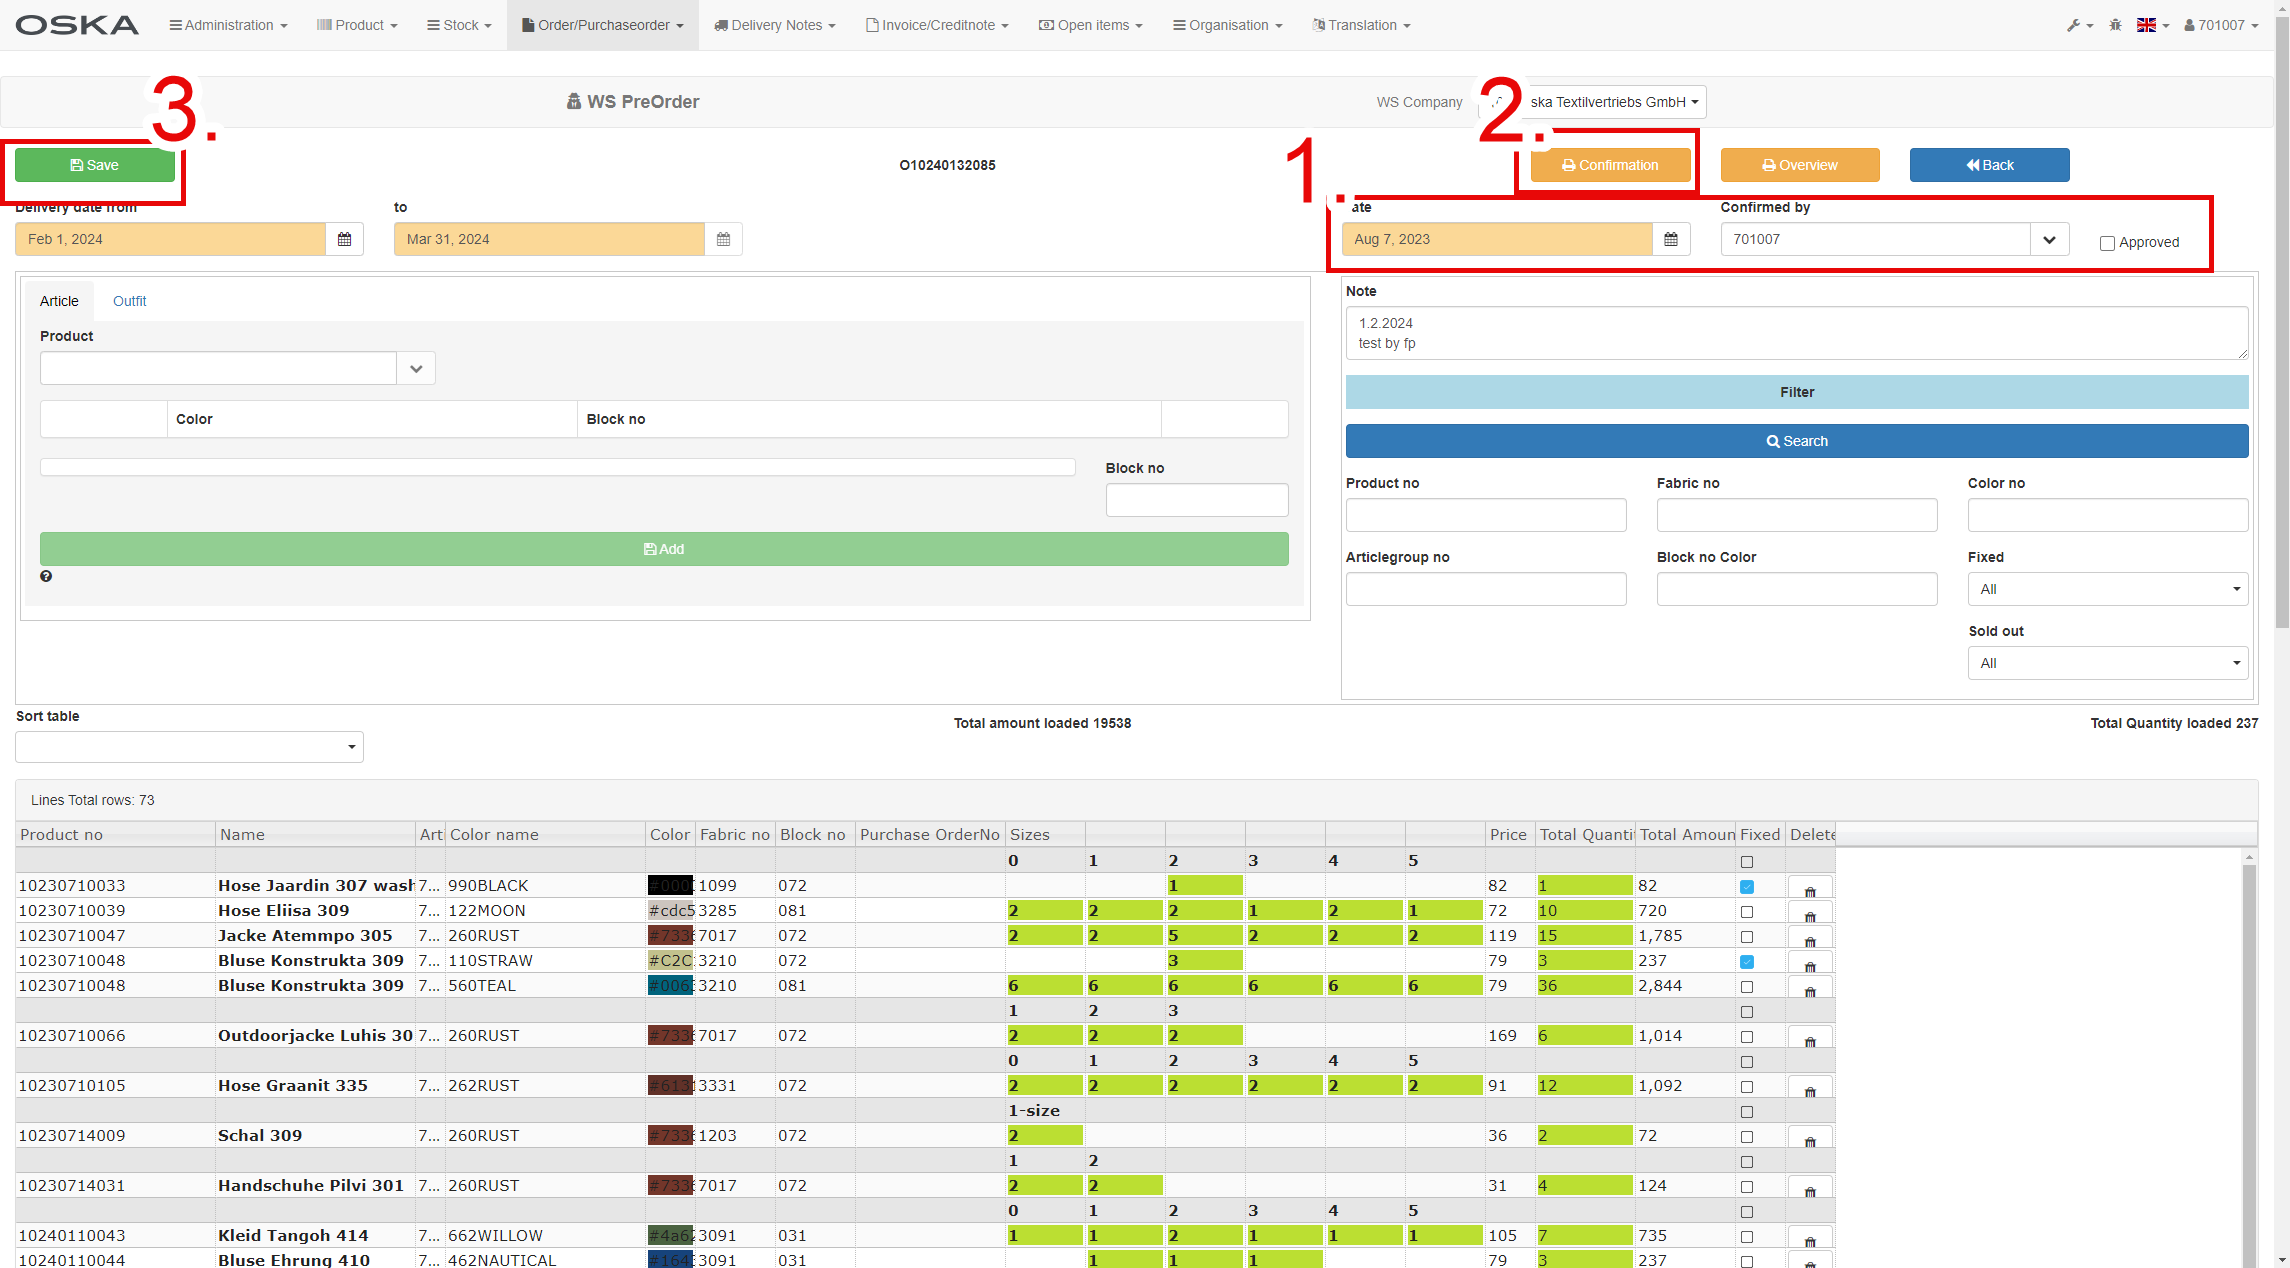Expand the Product combo box arrow

coord(416,368)
